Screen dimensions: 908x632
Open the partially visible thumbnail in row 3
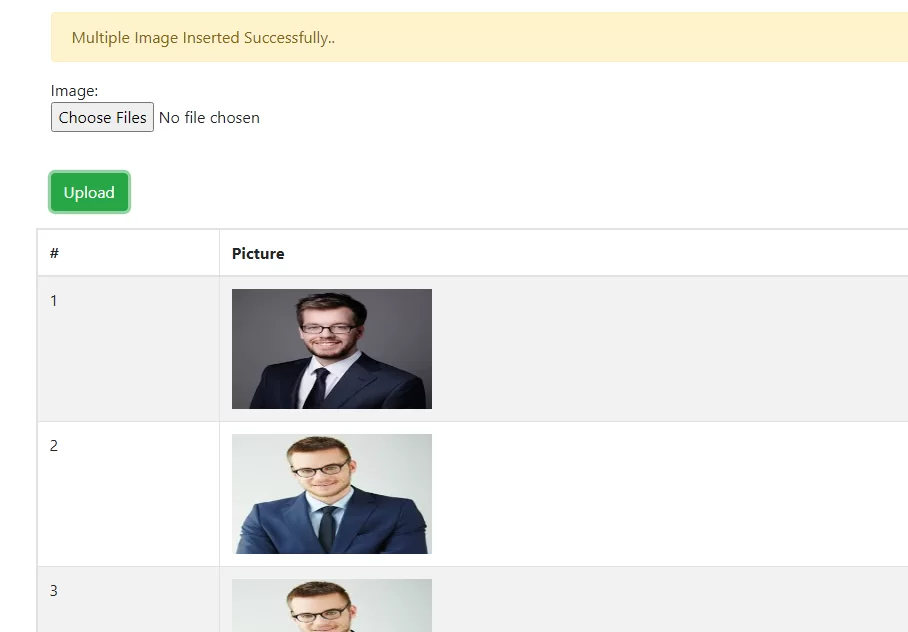[x=332, y=605]
